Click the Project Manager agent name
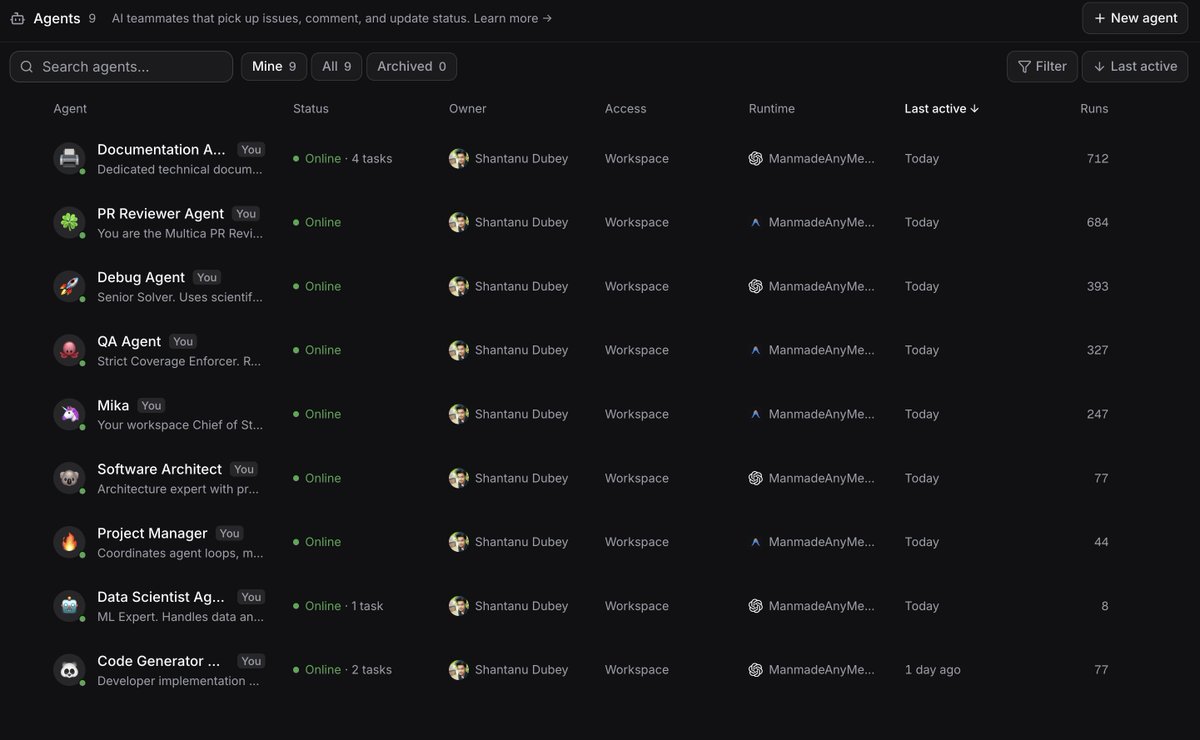 pyautogui.click(x=152, y=533)
